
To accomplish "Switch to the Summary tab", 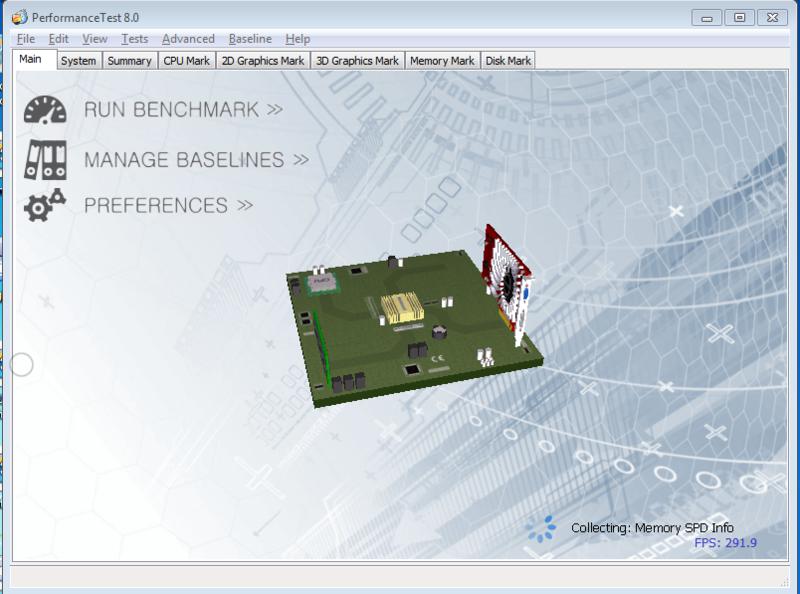I will [130, 61].
